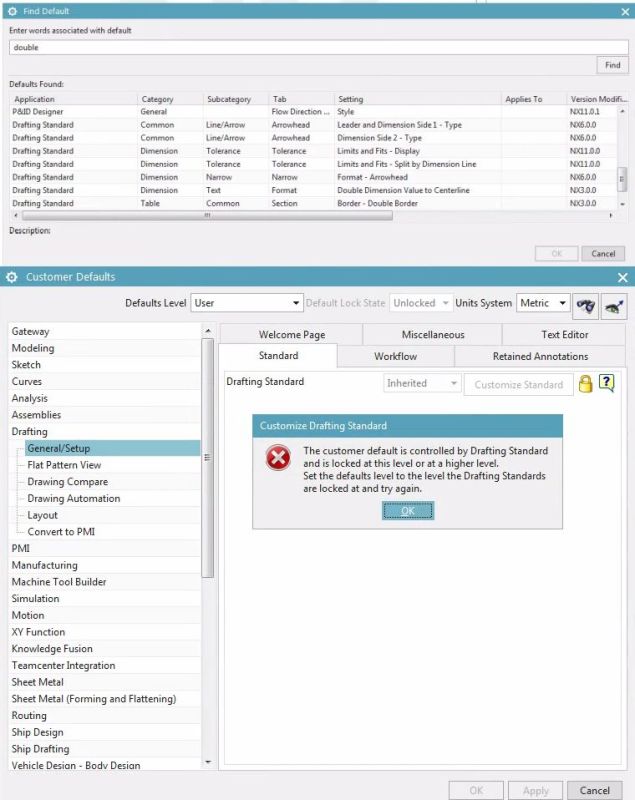635x800 pixels.
Task: Click Apply in Customer Defaults
Action: click(x=536, y=790)
